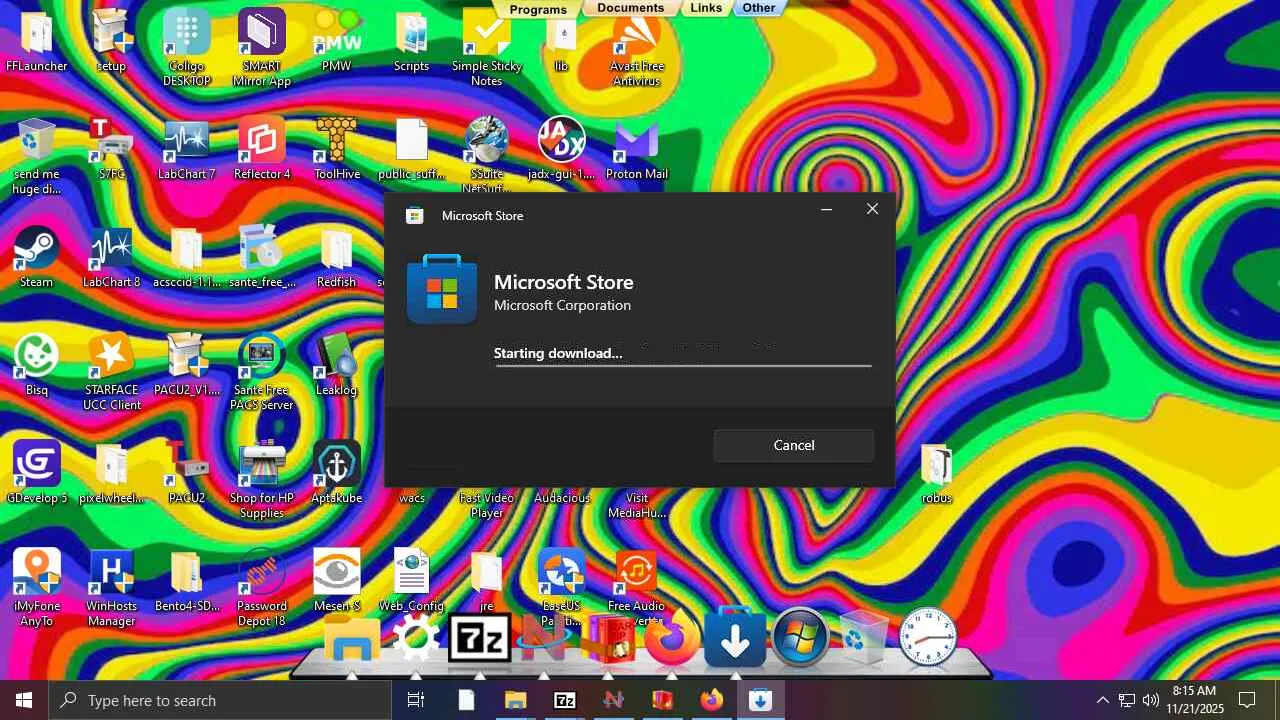Open the Store installer taskbar button
Image resolution: width=1280 pixels, height=720 pixels.
tap(760, 700)
